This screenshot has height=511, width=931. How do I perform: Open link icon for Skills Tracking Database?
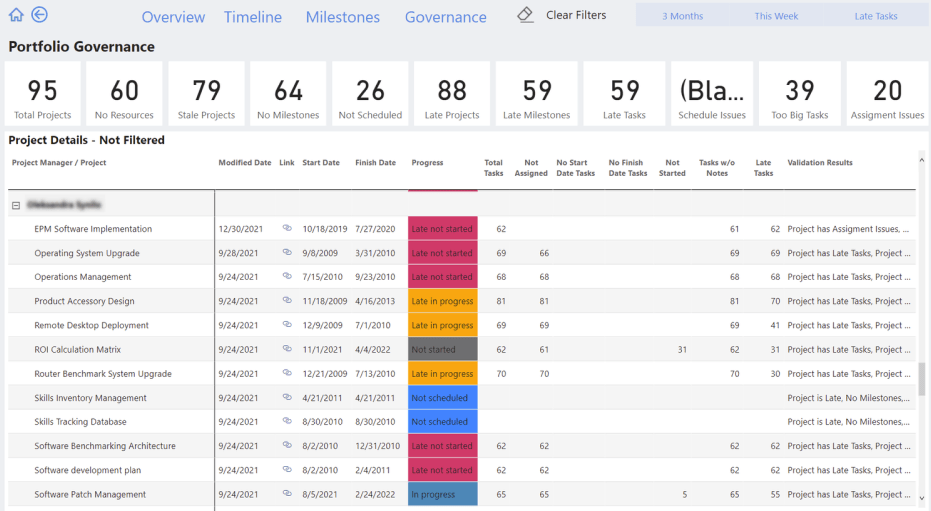[x=287, y=421]
